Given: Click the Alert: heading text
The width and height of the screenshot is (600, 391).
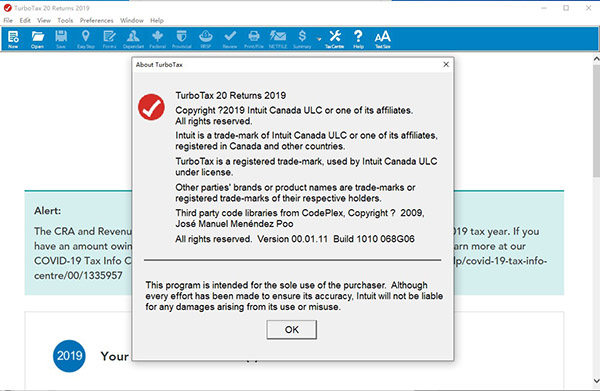Looking at the screenshot, I should click(x=47, y=211).
